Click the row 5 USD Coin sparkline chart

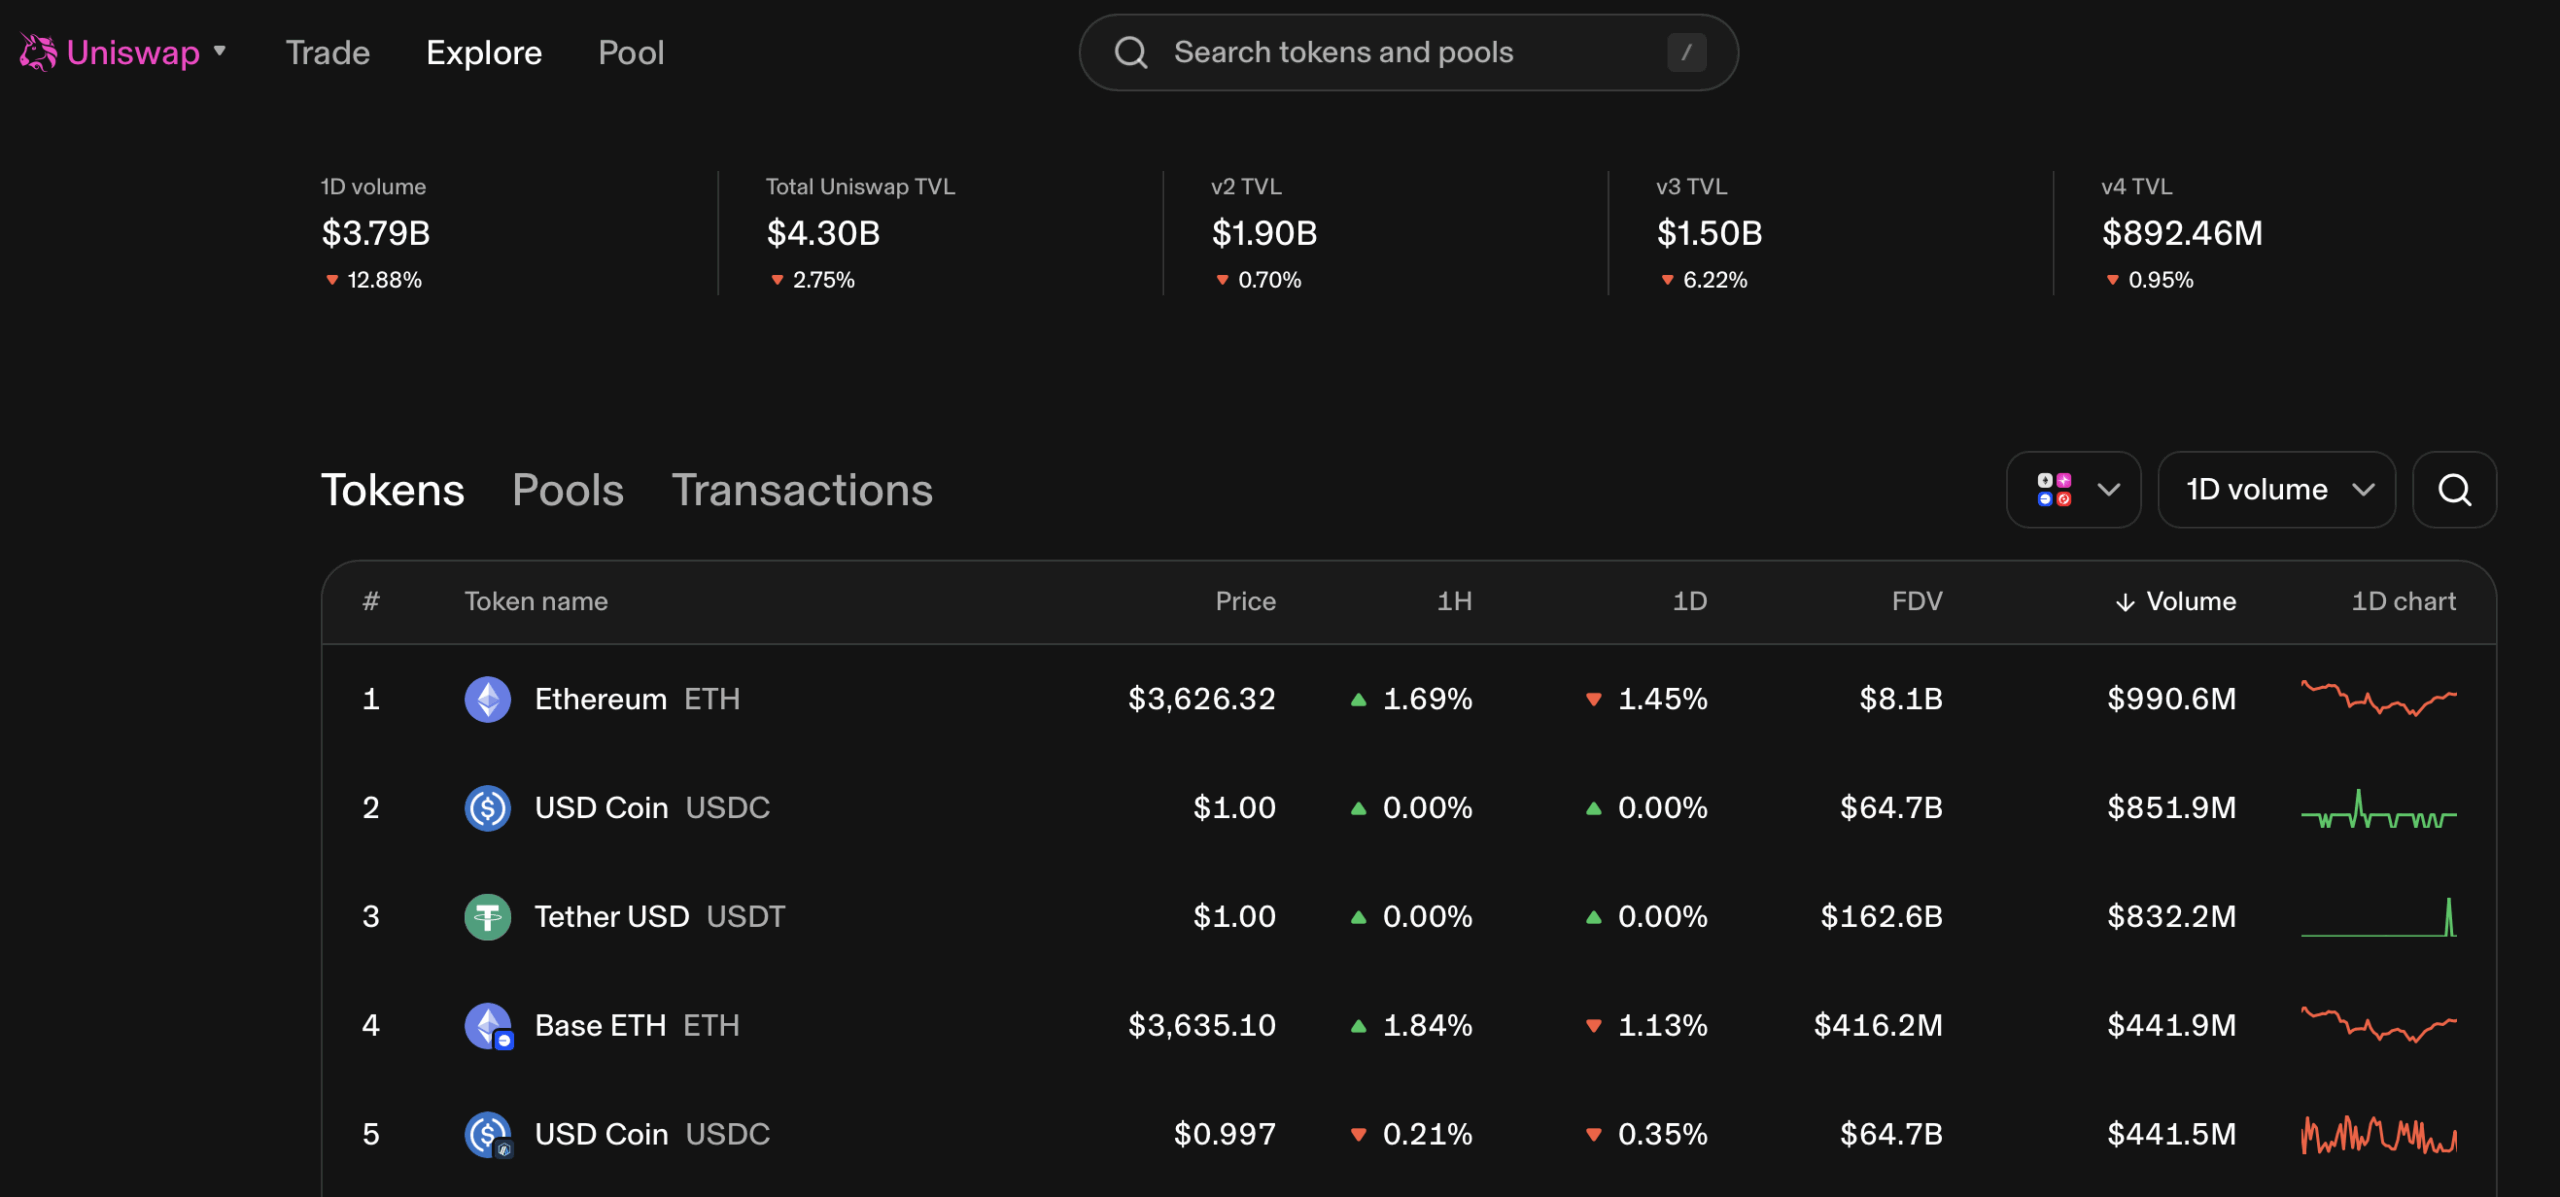2378,1135
